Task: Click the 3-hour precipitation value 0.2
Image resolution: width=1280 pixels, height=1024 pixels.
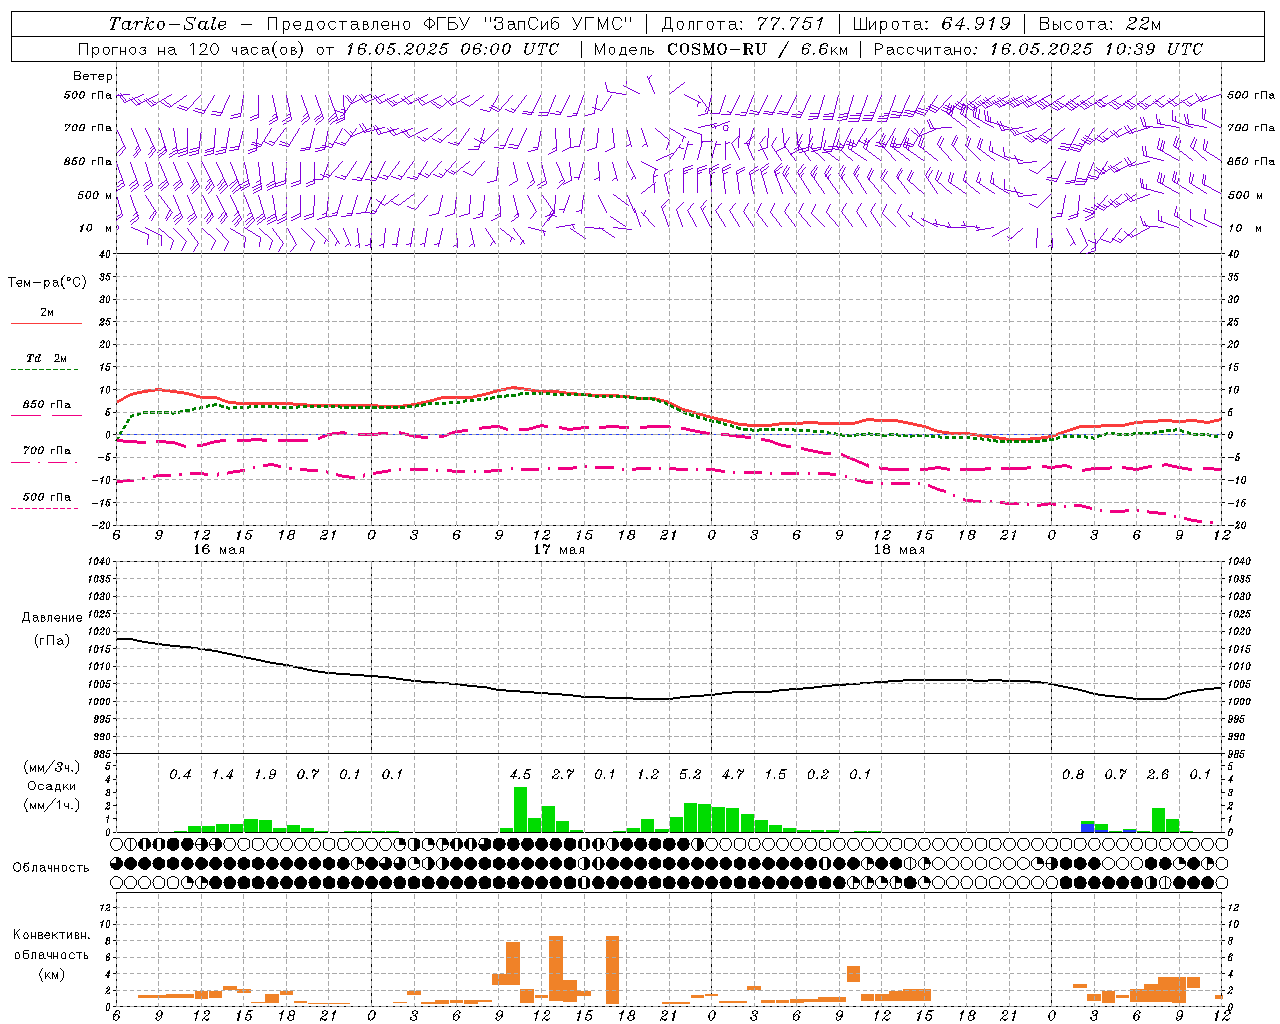Action: click(x=818, y=774)
